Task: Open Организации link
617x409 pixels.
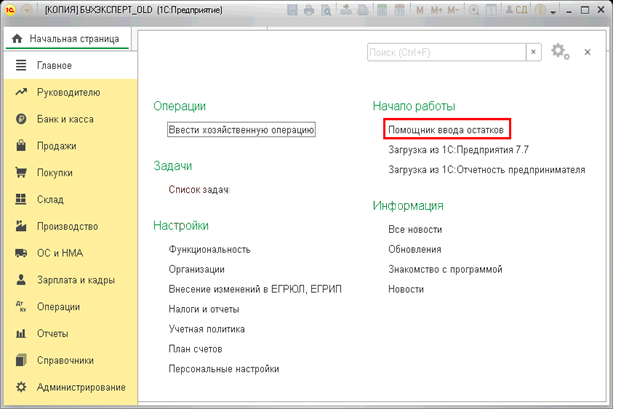Action: pos(196,269)
